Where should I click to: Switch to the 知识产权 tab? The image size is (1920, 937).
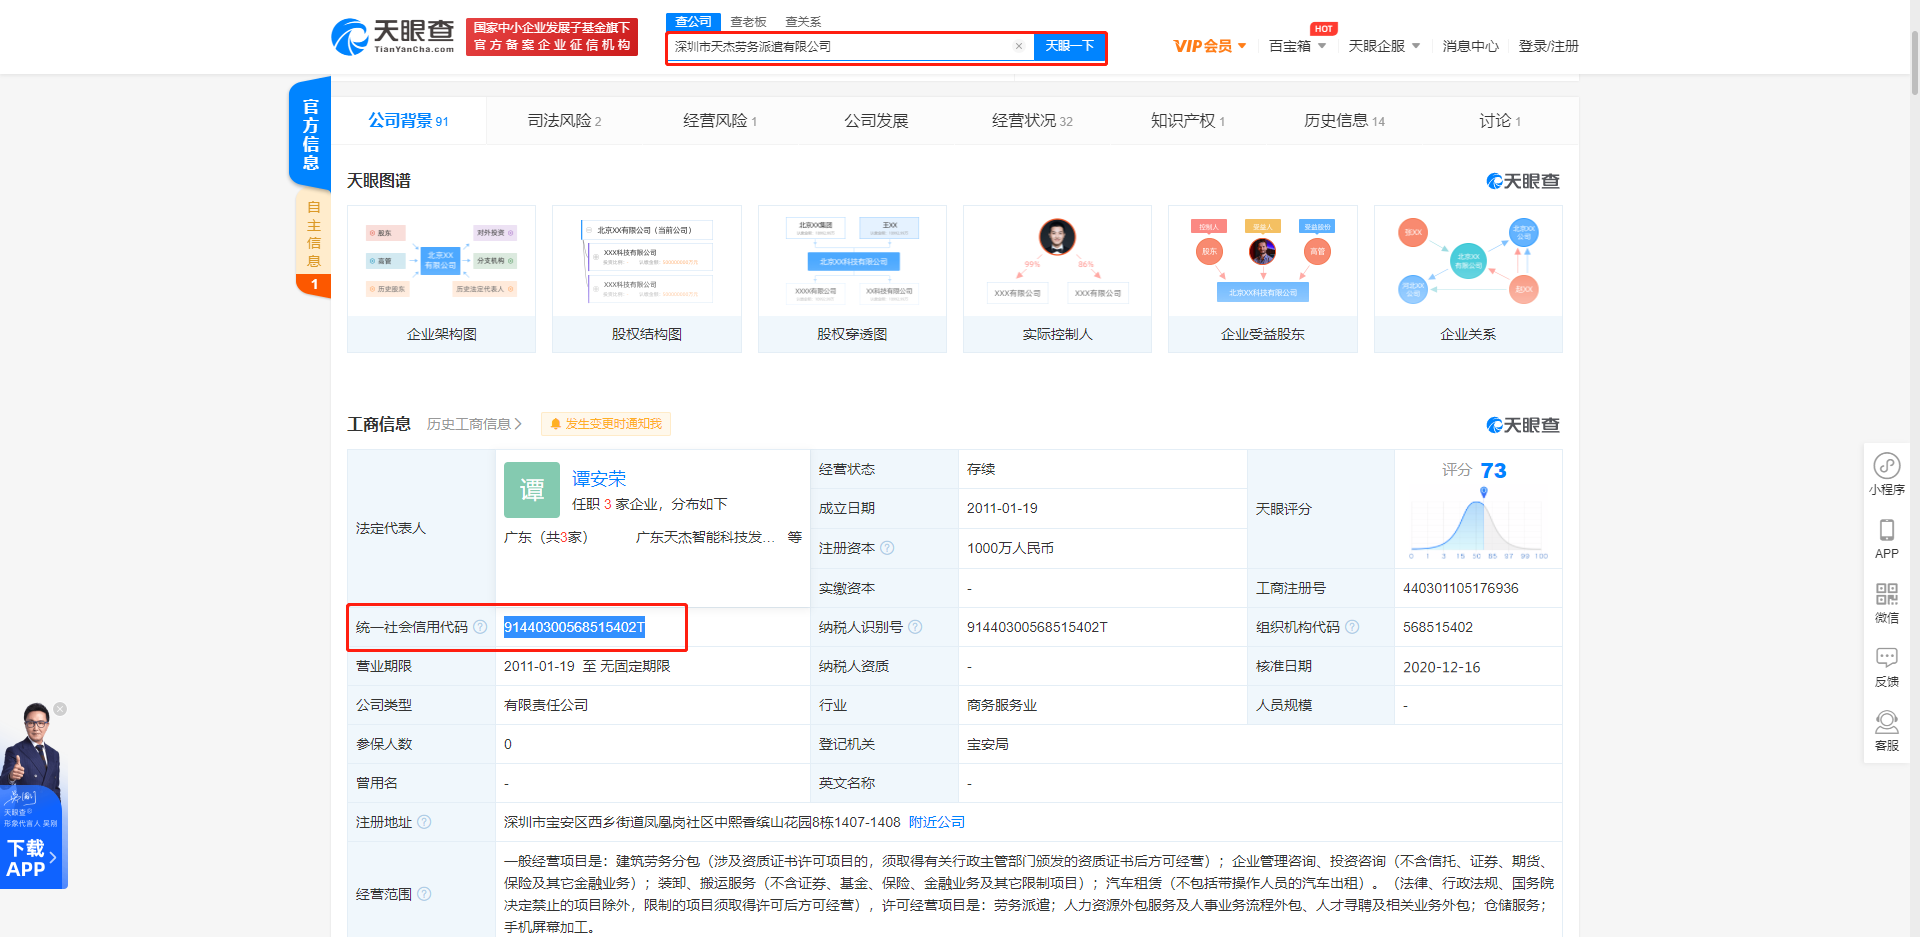(1187, 121)
